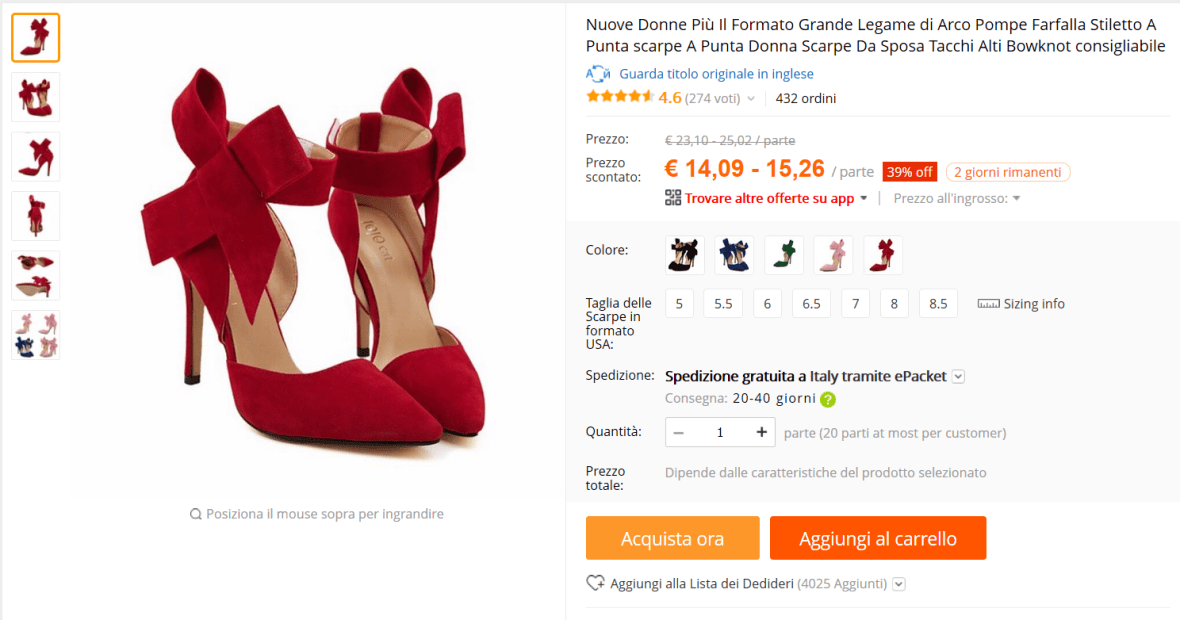Open the wishlist dropdown arrow after Aggiunti
The height and width of the screenshot is (620, 1180).
pyautogui.click(x=898, y=584)
